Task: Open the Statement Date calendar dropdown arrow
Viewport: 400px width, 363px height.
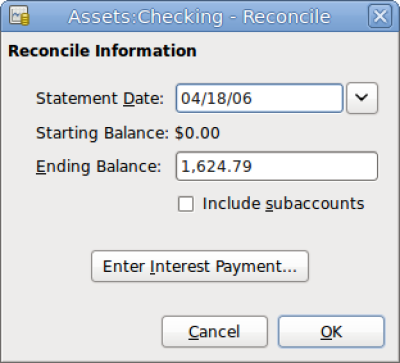Action: click(362, 98)
